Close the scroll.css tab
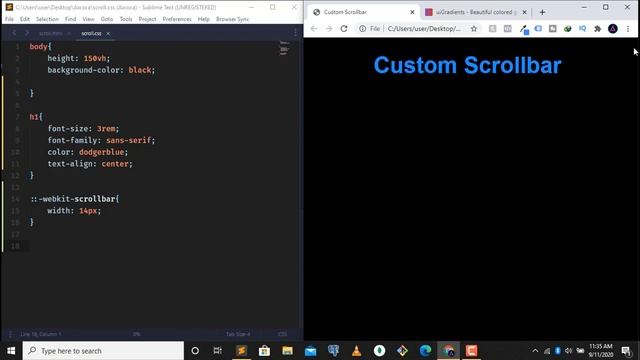Viewport: 640px width, 360px height. point(108,33)
